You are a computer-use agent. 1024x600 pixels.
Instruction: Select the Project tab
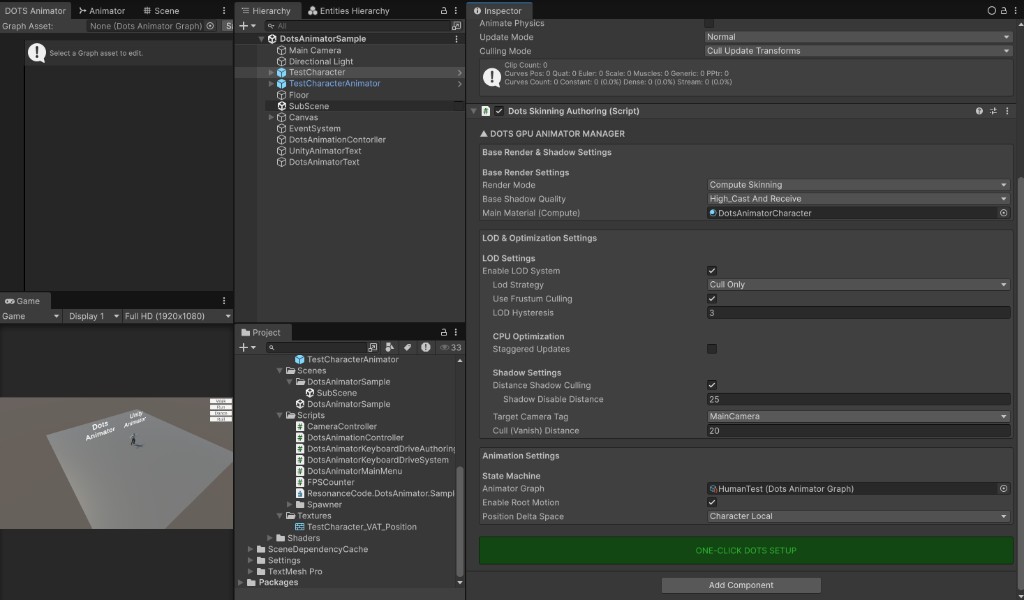tap(261, 332)
